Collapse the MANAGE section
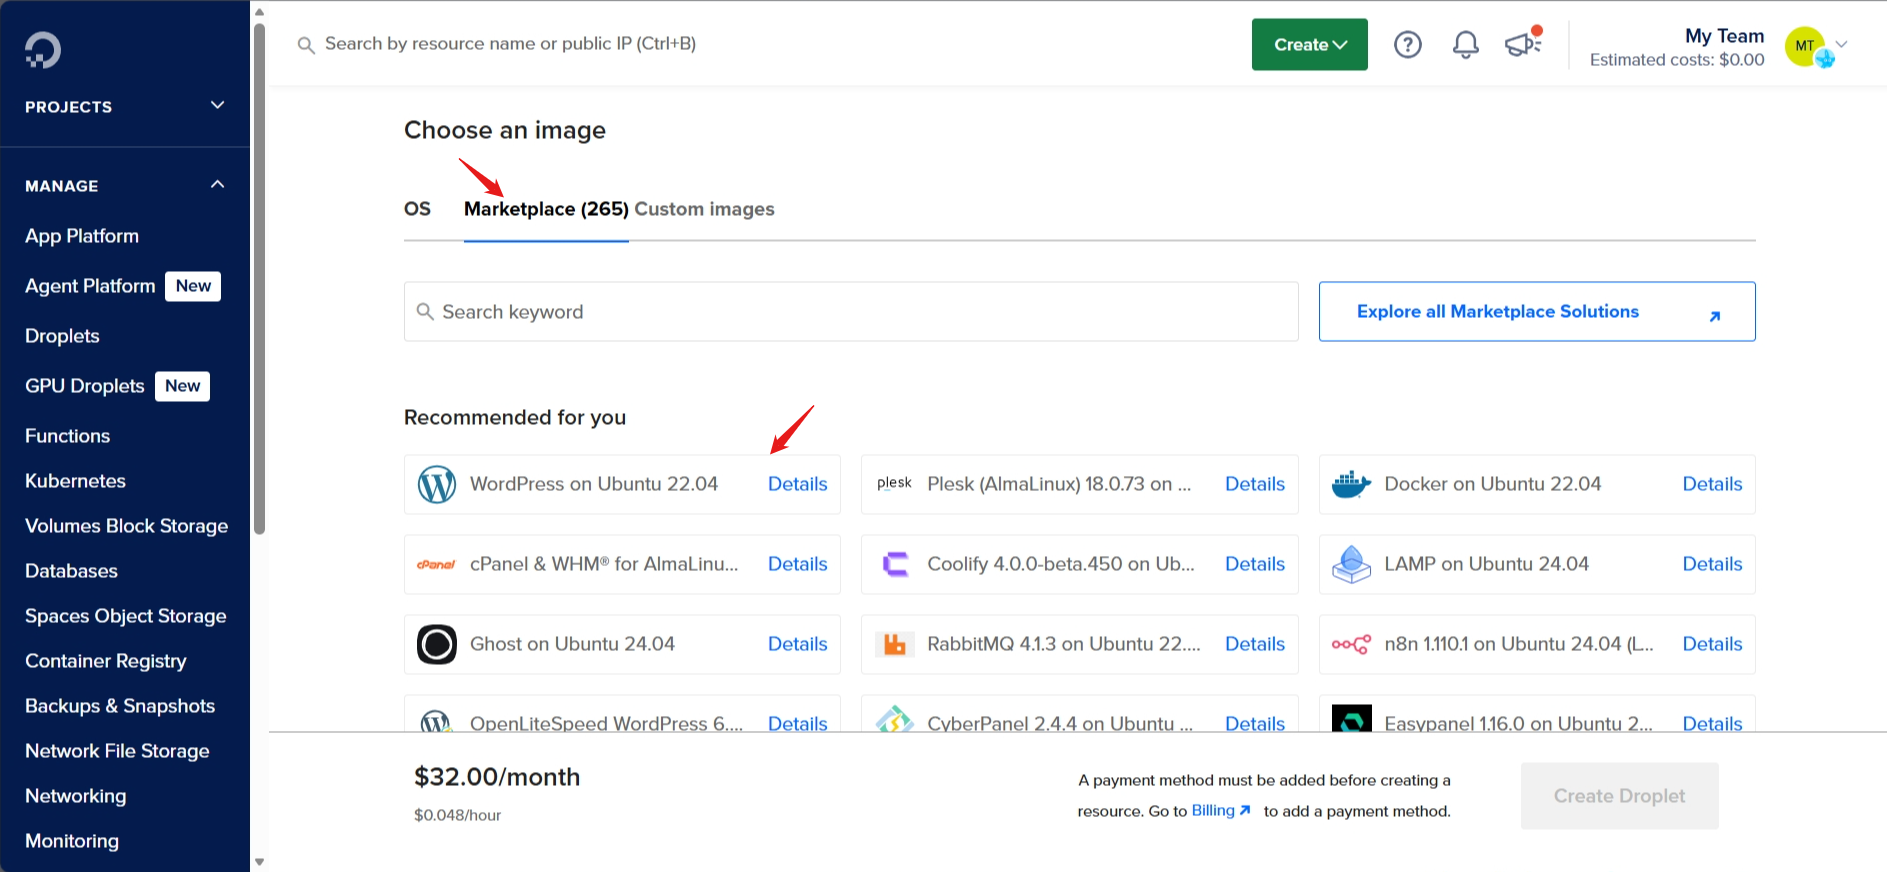The width and height of the screenshot is (1887, 872). pos(125,185)
